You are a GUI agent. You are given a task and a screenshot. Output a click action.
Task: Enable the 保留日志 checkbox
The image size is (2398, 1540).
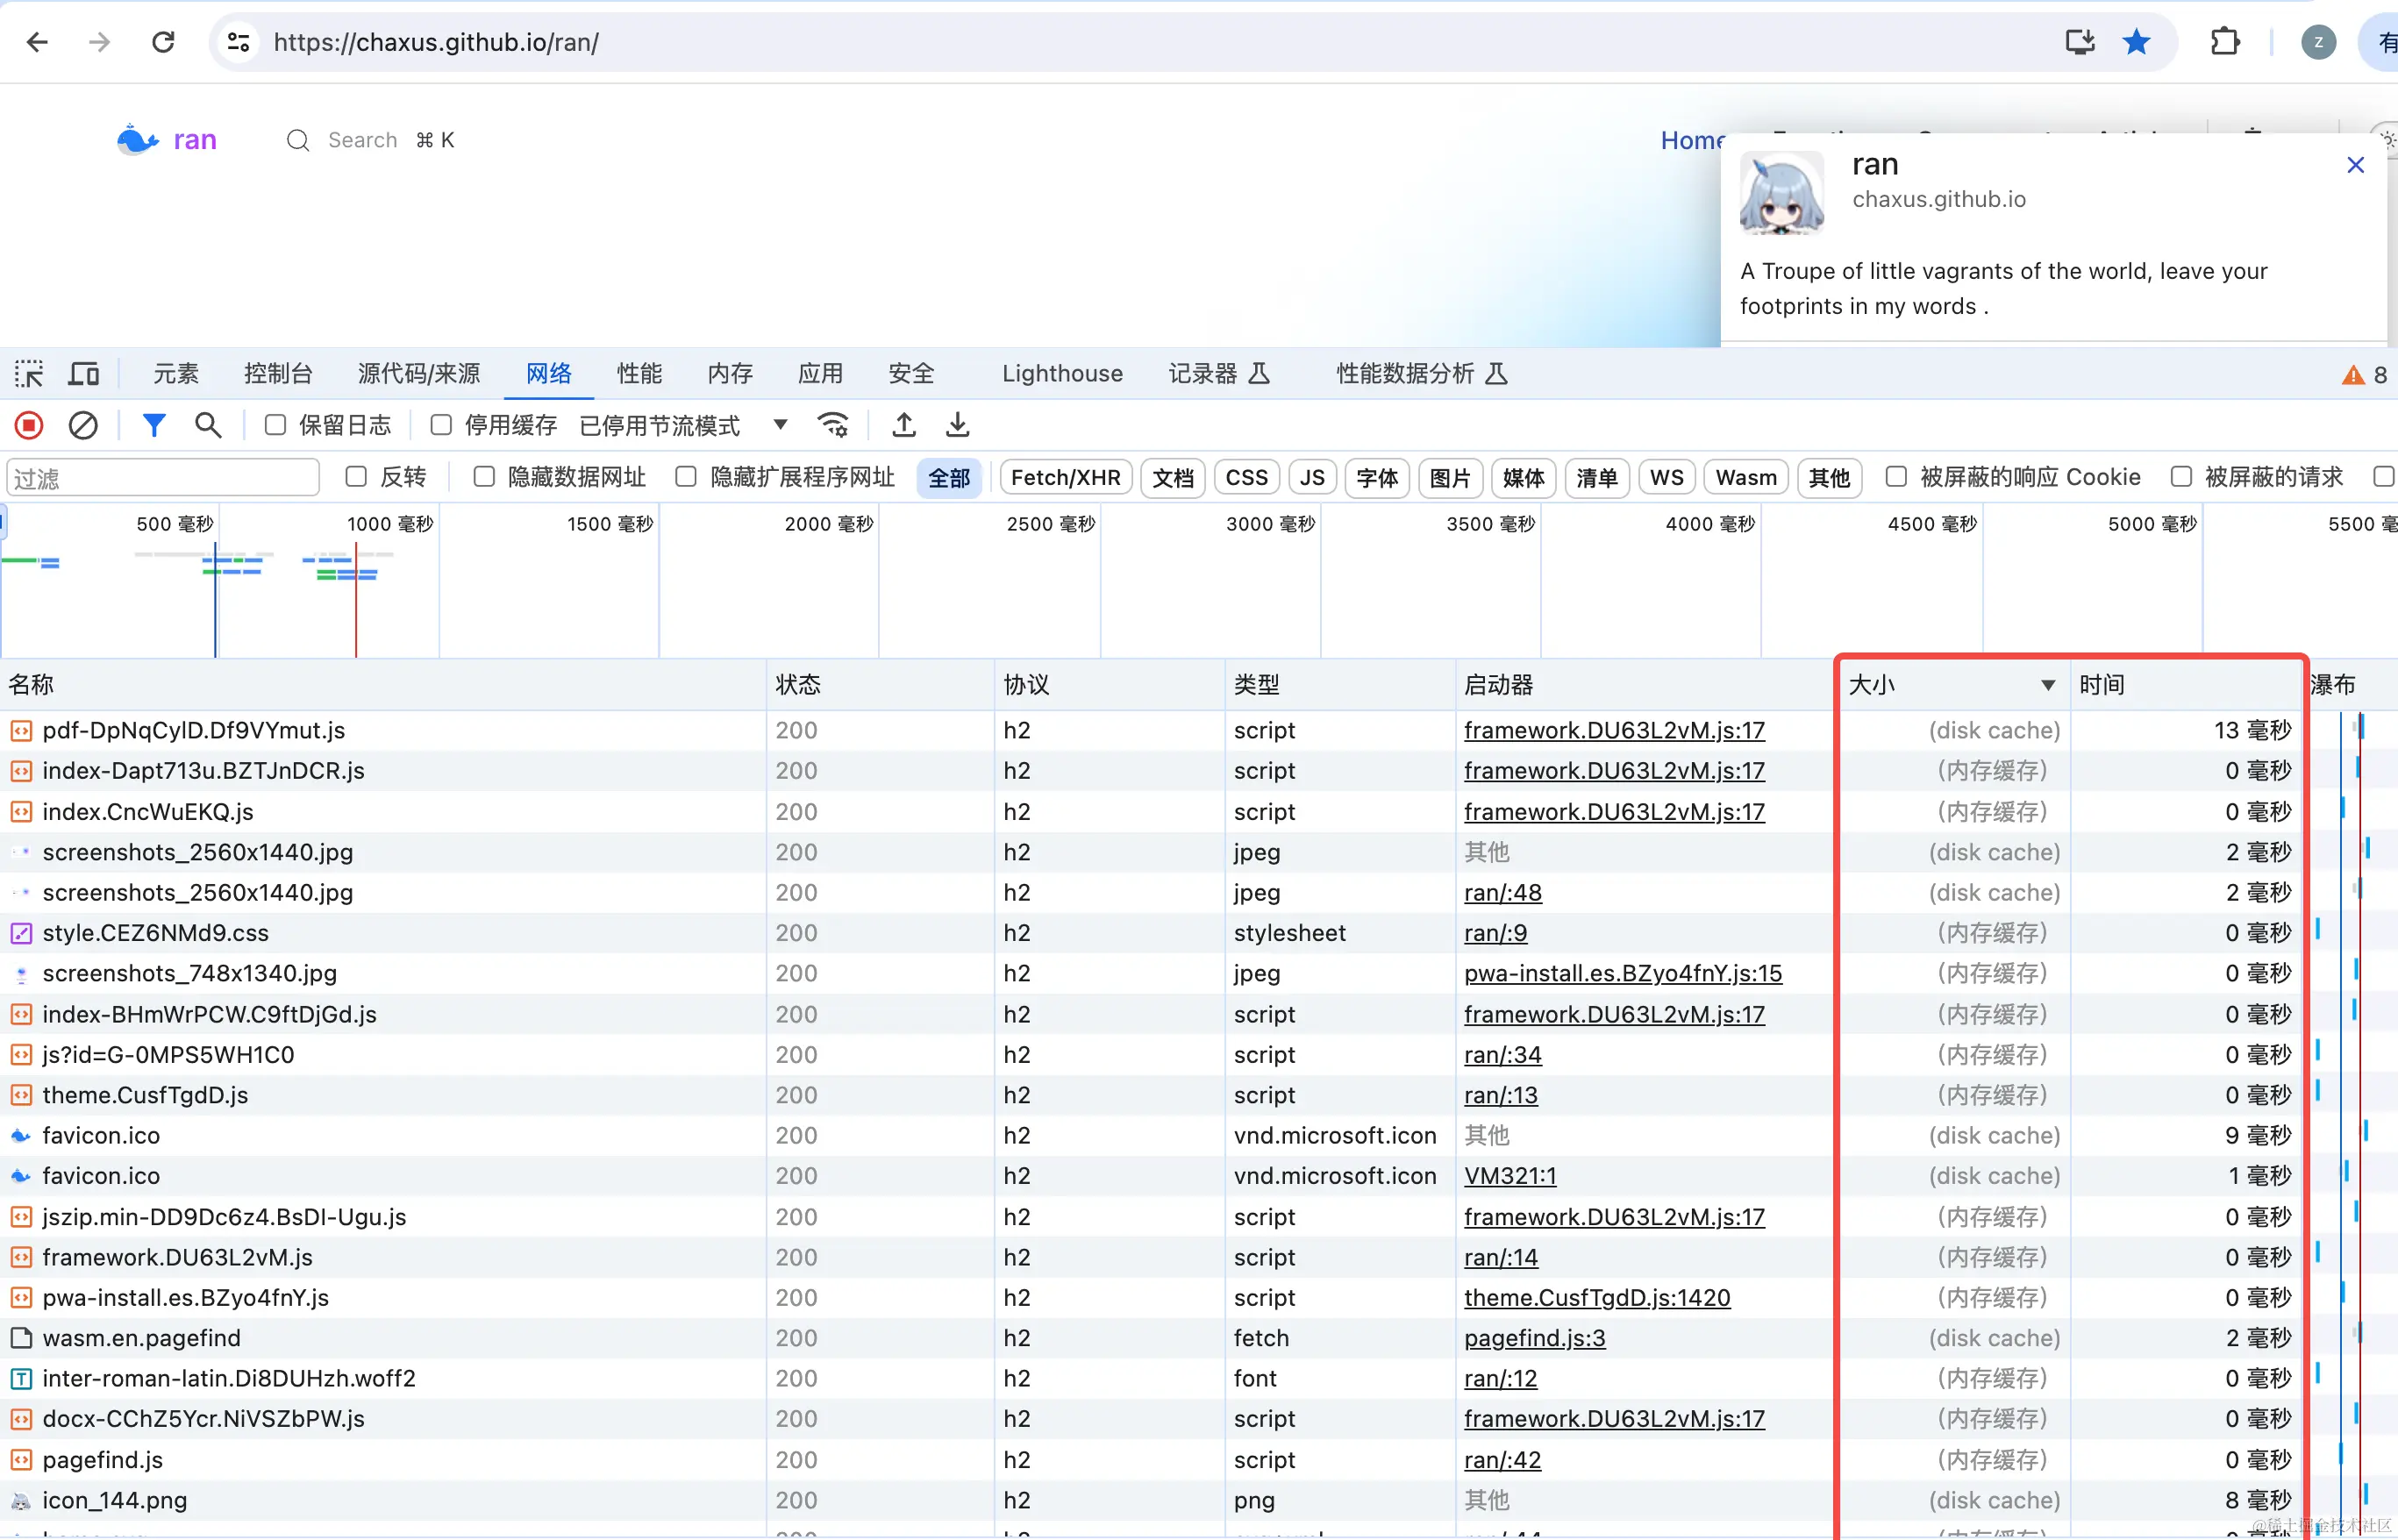(x=275, y=426)
